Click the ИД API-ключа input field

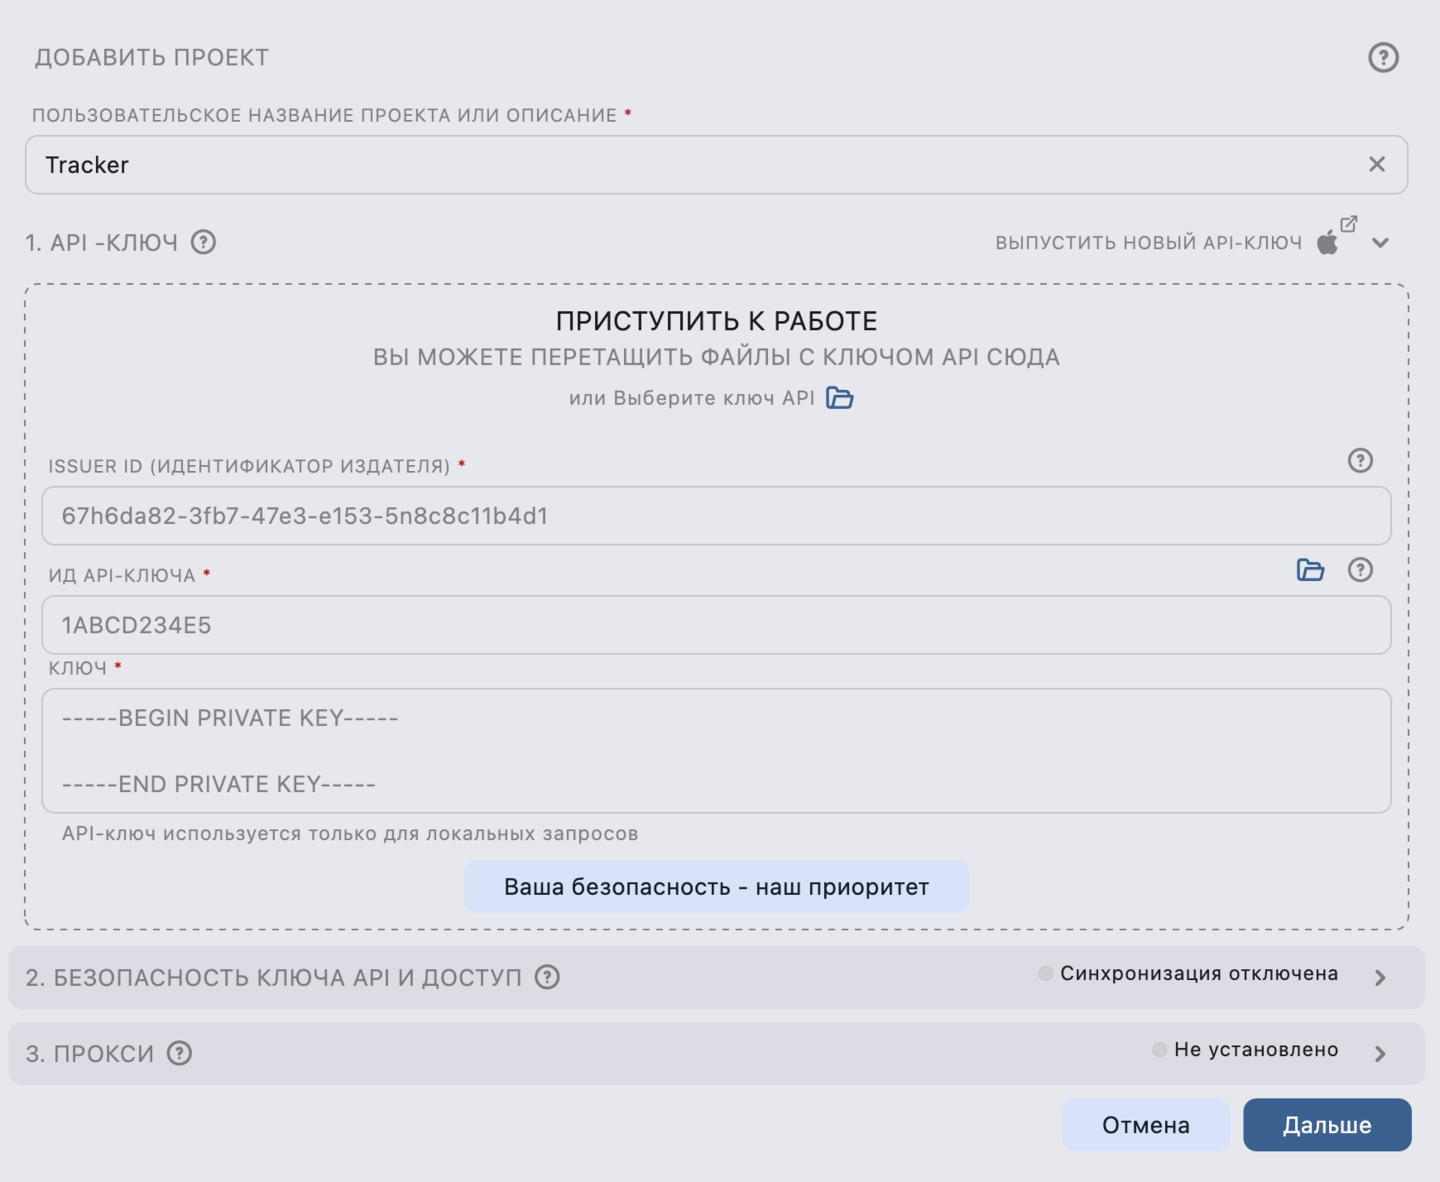tap(716, 625)
